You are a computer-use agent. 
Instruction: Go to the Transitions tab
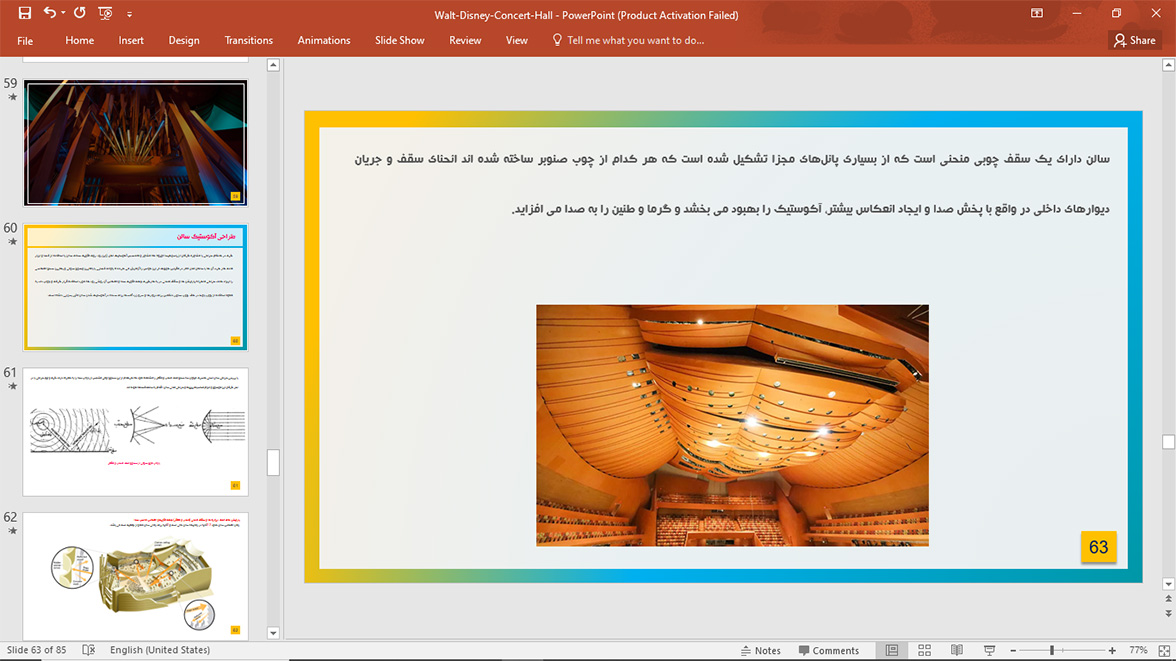tap(248, 41)
